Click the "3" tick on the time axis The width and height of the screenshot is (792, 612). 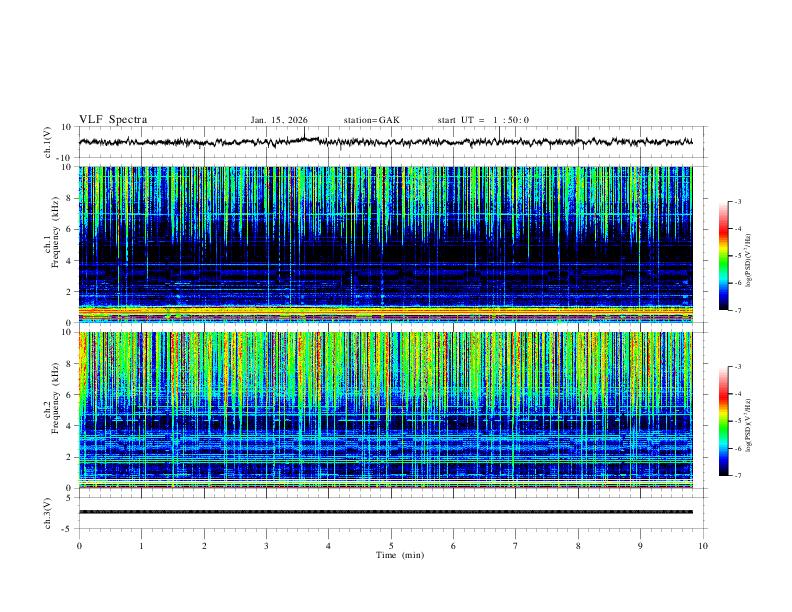pos(266,546)
